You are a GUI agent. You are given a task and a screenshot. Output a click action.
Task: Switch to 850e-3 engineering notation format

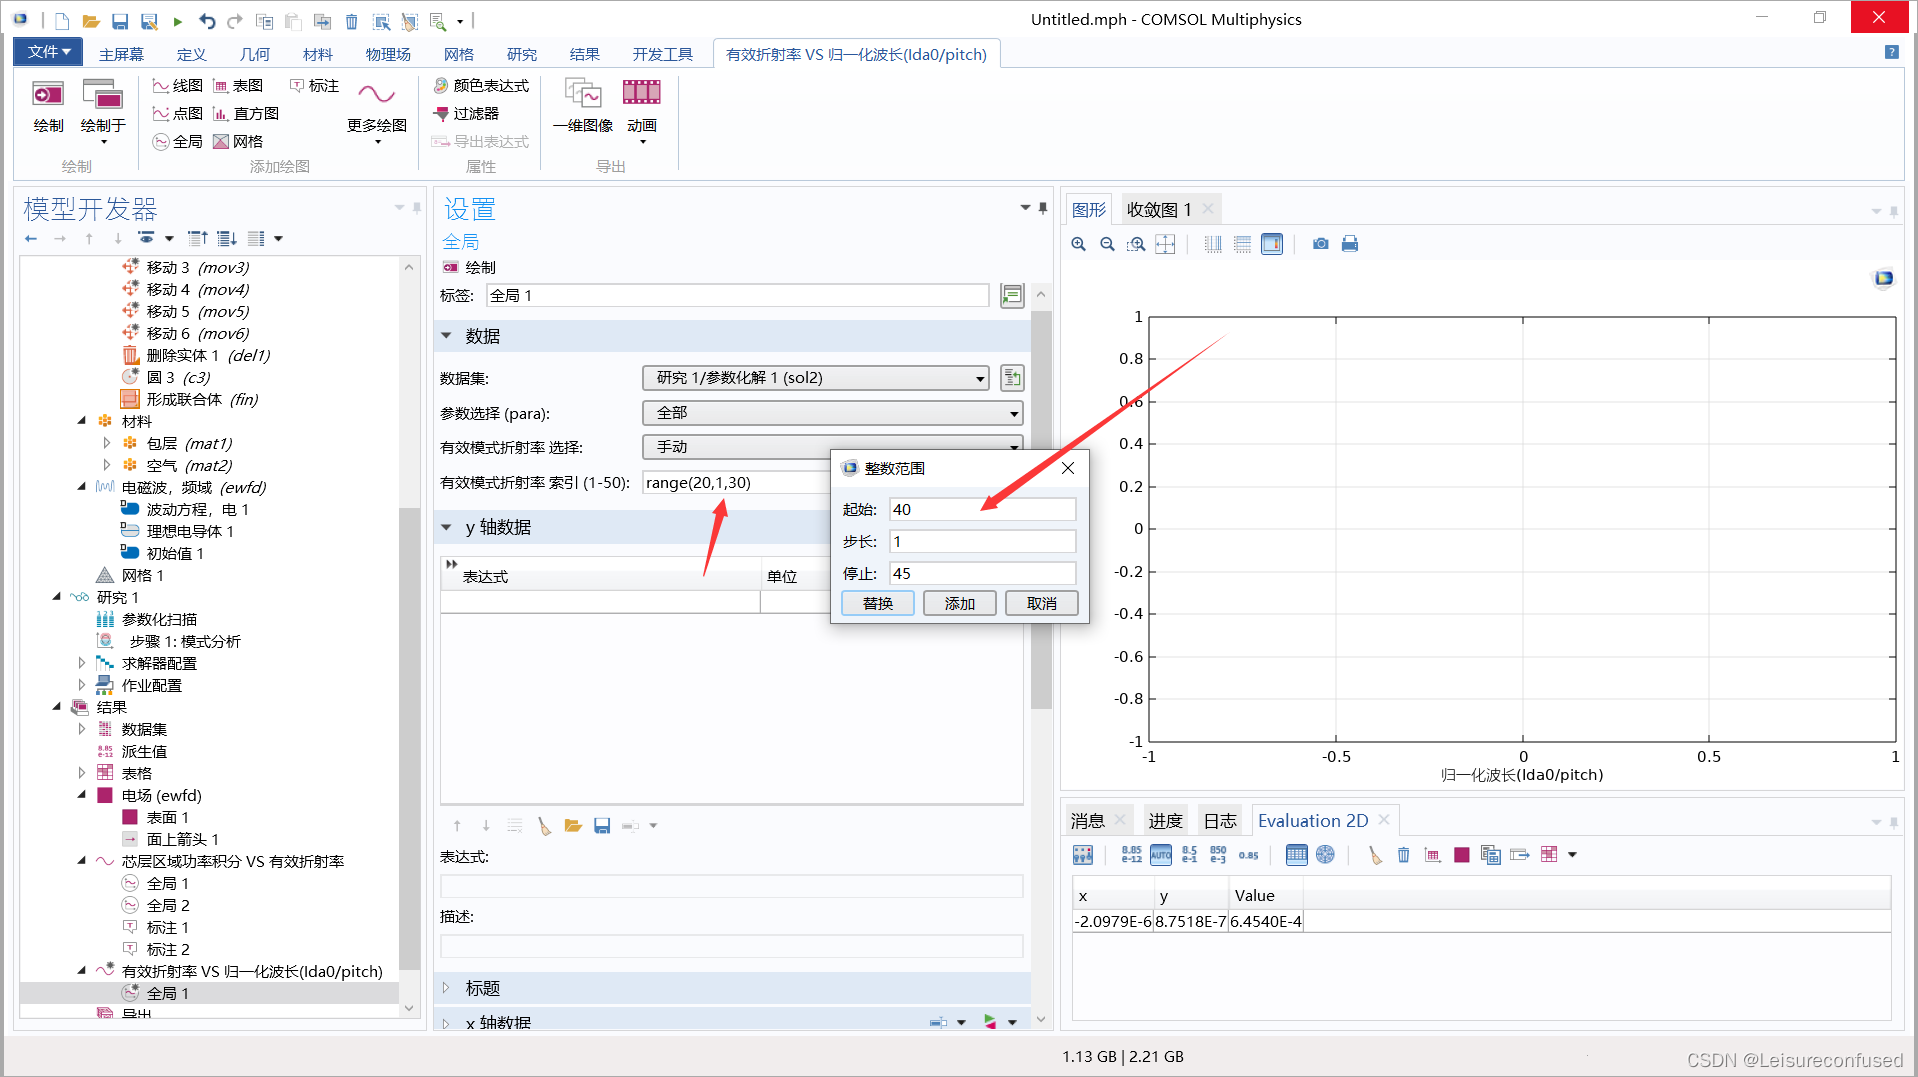pos(1218,855)
